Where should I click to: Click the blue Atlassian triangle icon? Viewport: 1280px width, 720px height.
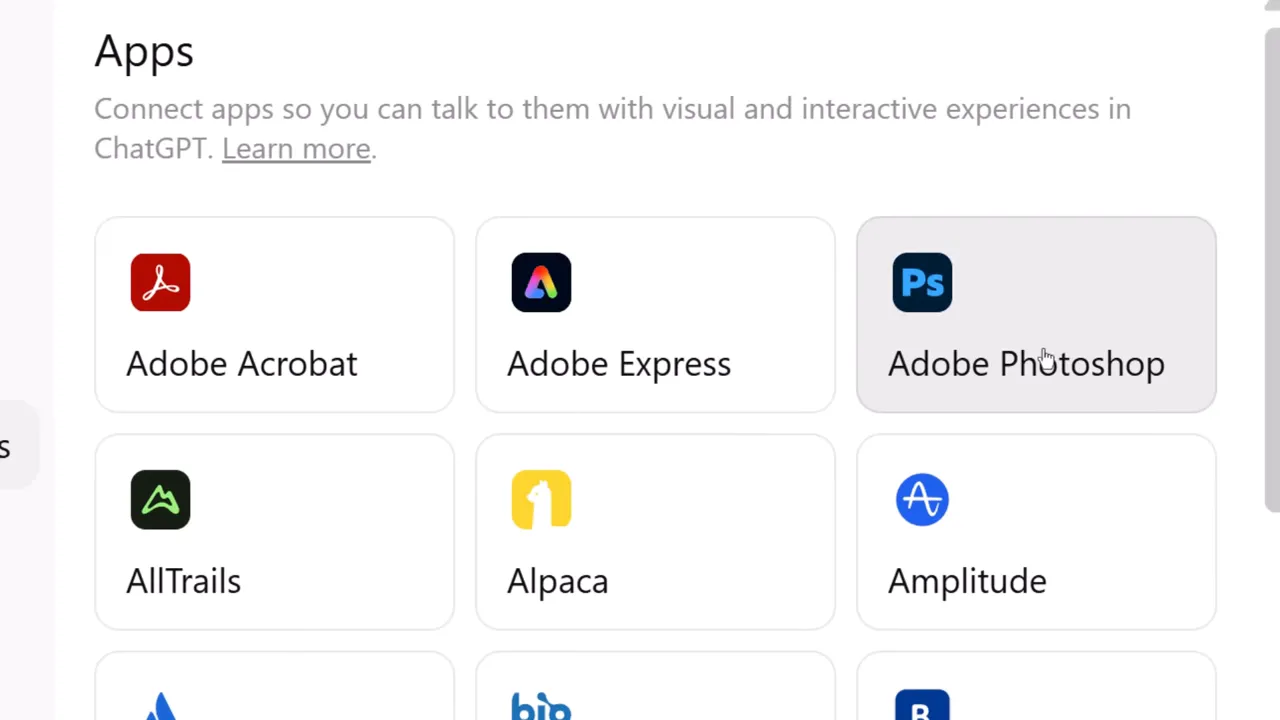[160, 706]
